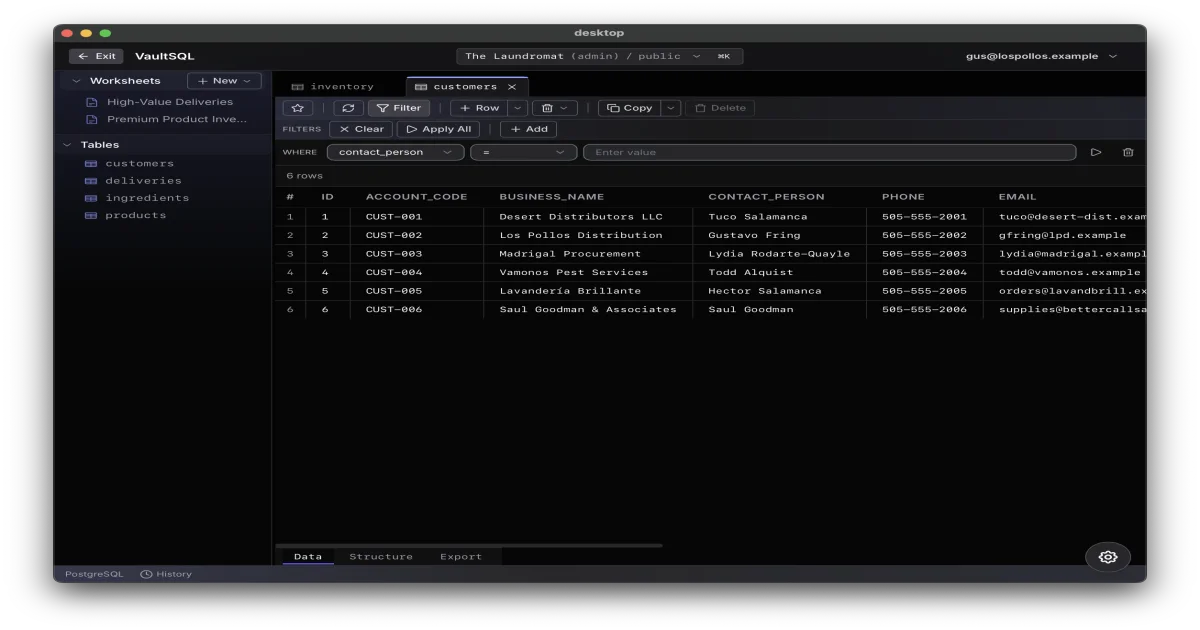Open the customers table in sidebar

[x=139, y=163]
